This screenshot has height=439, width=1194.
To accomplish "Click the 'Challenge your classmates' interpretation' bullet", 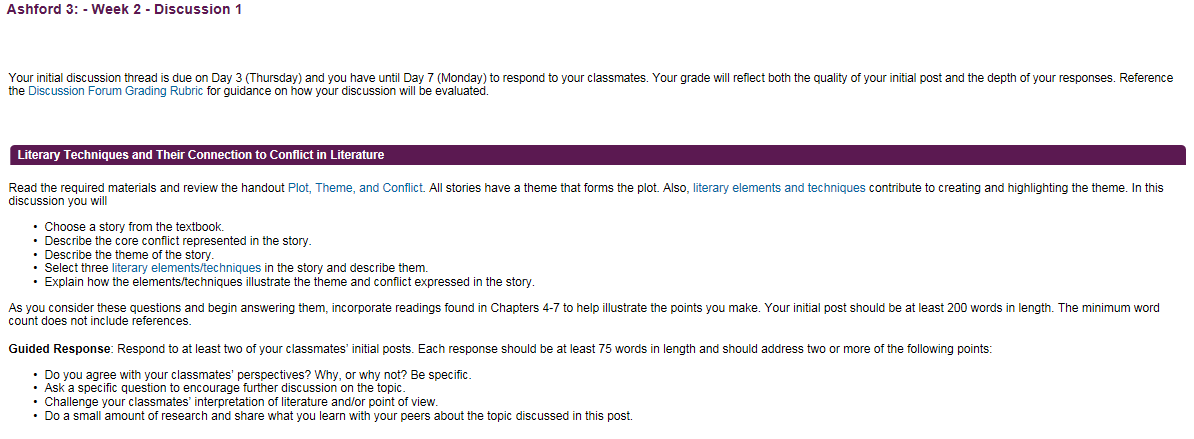I will pos(241,402).
